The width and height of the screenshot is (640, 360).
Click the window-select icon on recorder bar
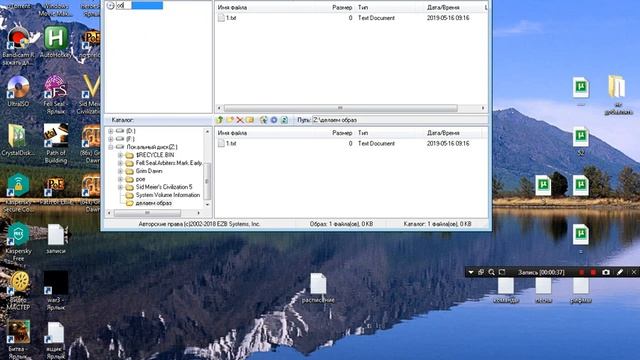(481, 272)
